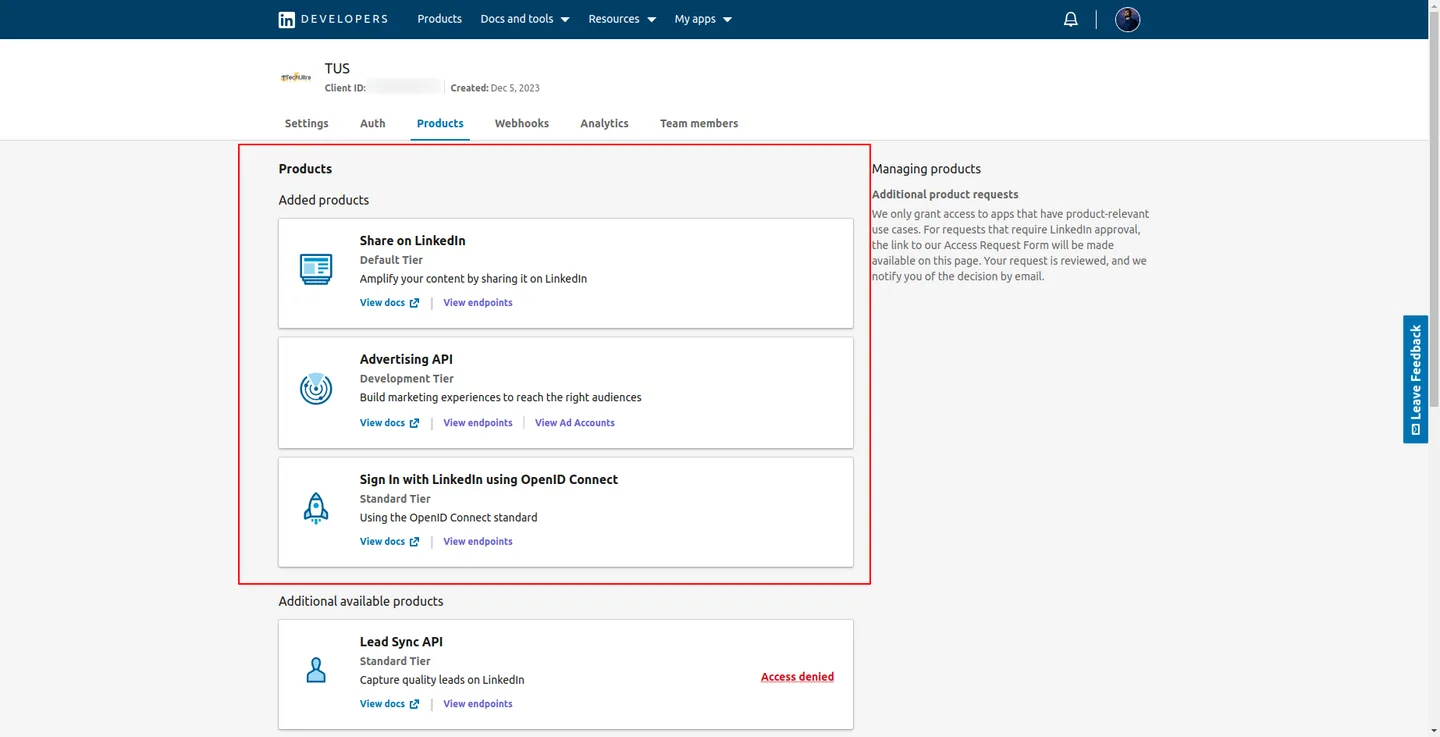Click the Development Tier label

(407, 379)
